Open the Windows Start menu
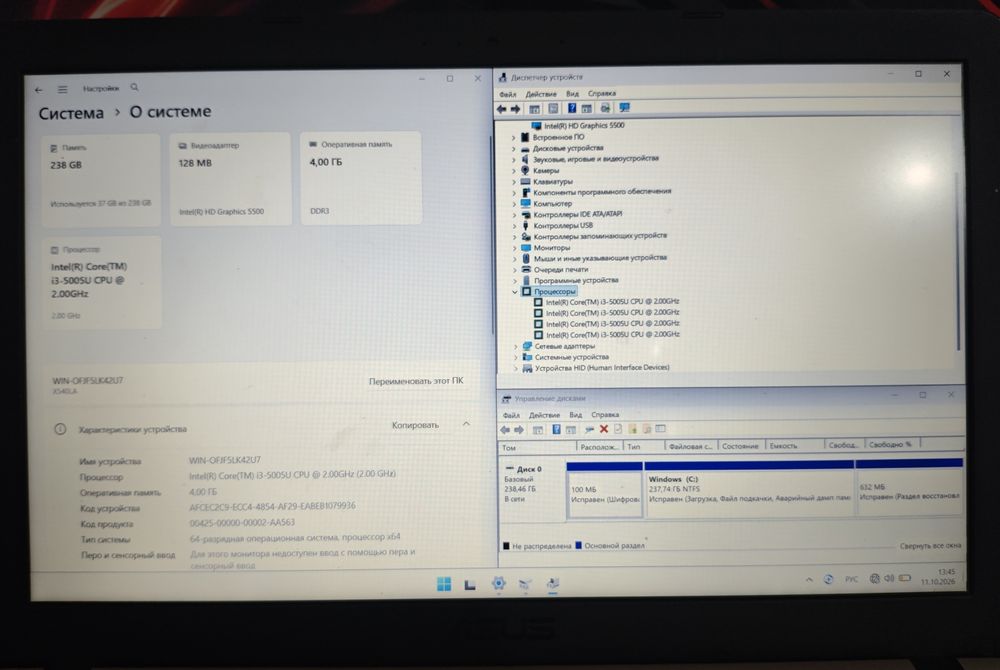The height and width of the screenshot is (670, 1000). pos(444,584)
